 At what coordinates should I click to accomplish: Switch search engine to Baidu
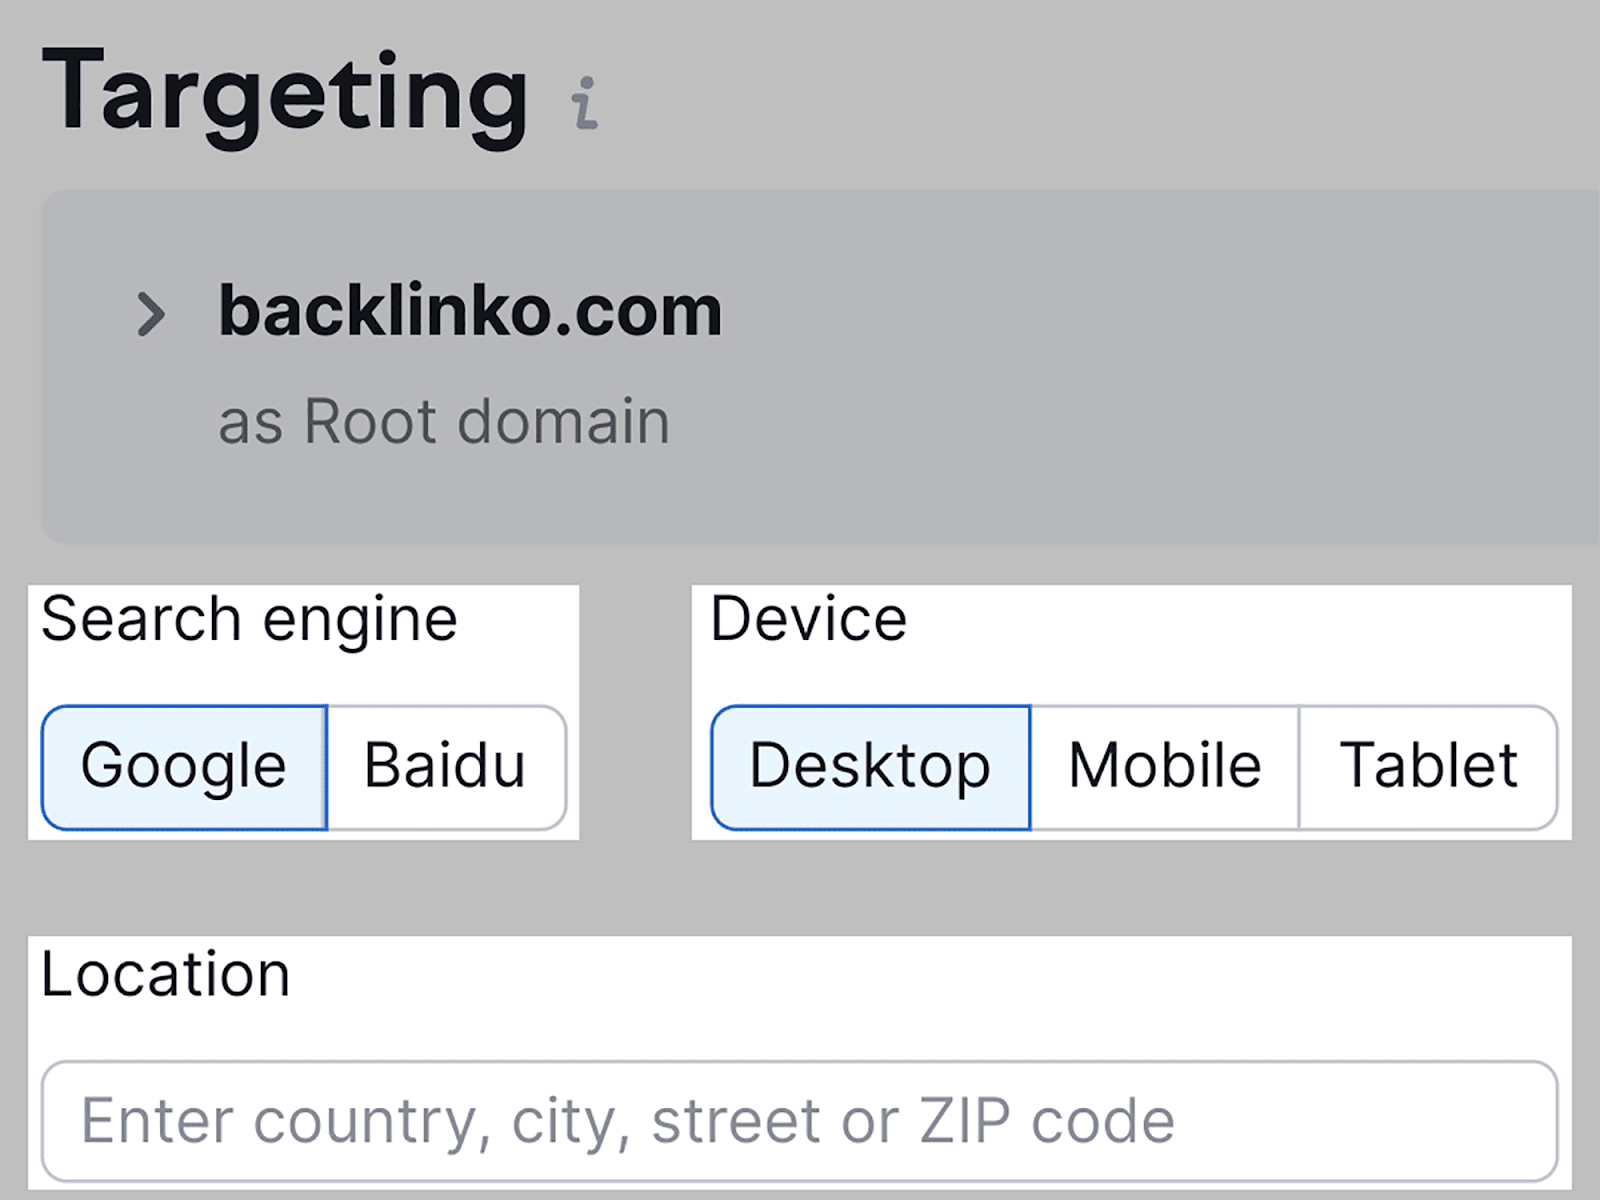(x=445, y=767)
